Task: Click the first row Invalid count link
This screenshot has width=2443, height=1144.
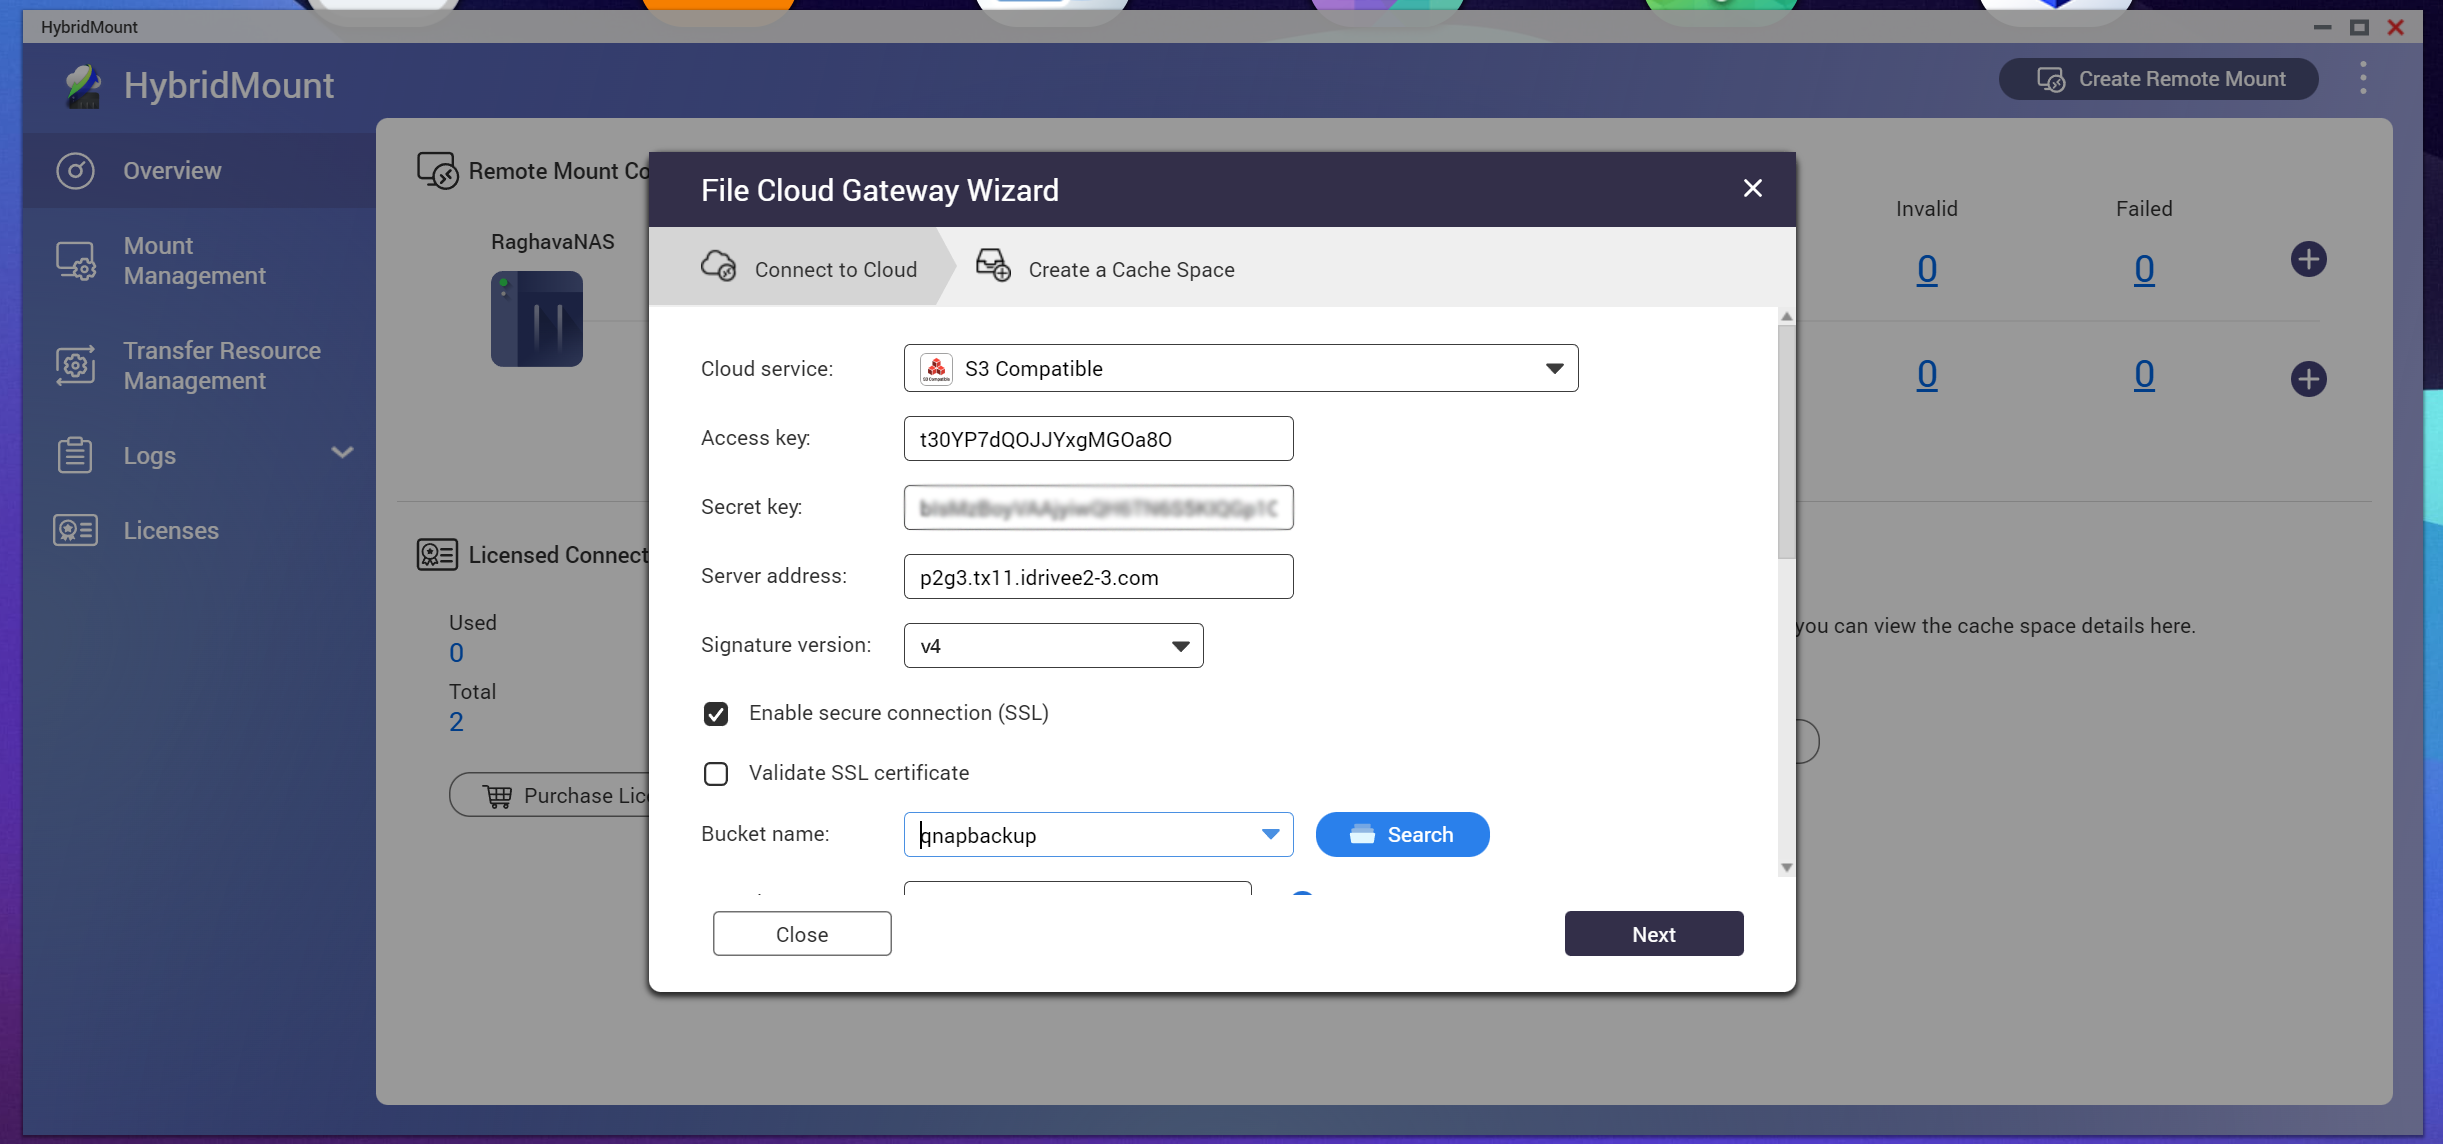Action: click(x=1927, y=269)
